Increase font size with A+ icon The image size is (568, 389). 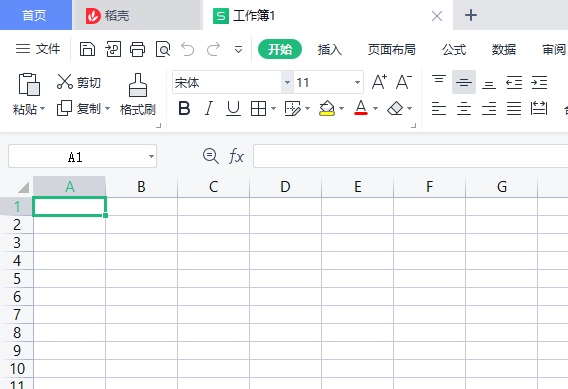(379, 82)
